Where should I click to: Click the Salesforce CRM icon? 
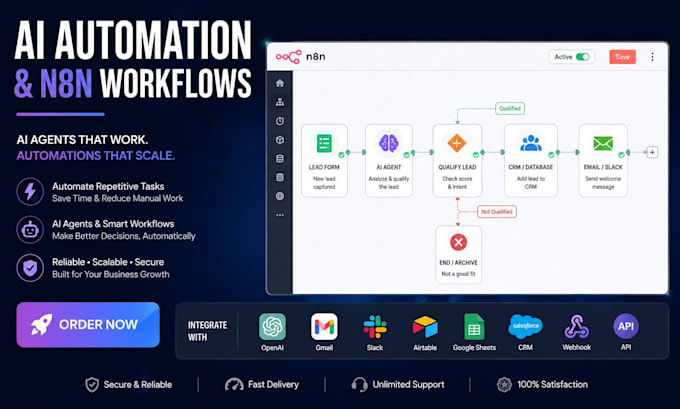tap(525, 326)
